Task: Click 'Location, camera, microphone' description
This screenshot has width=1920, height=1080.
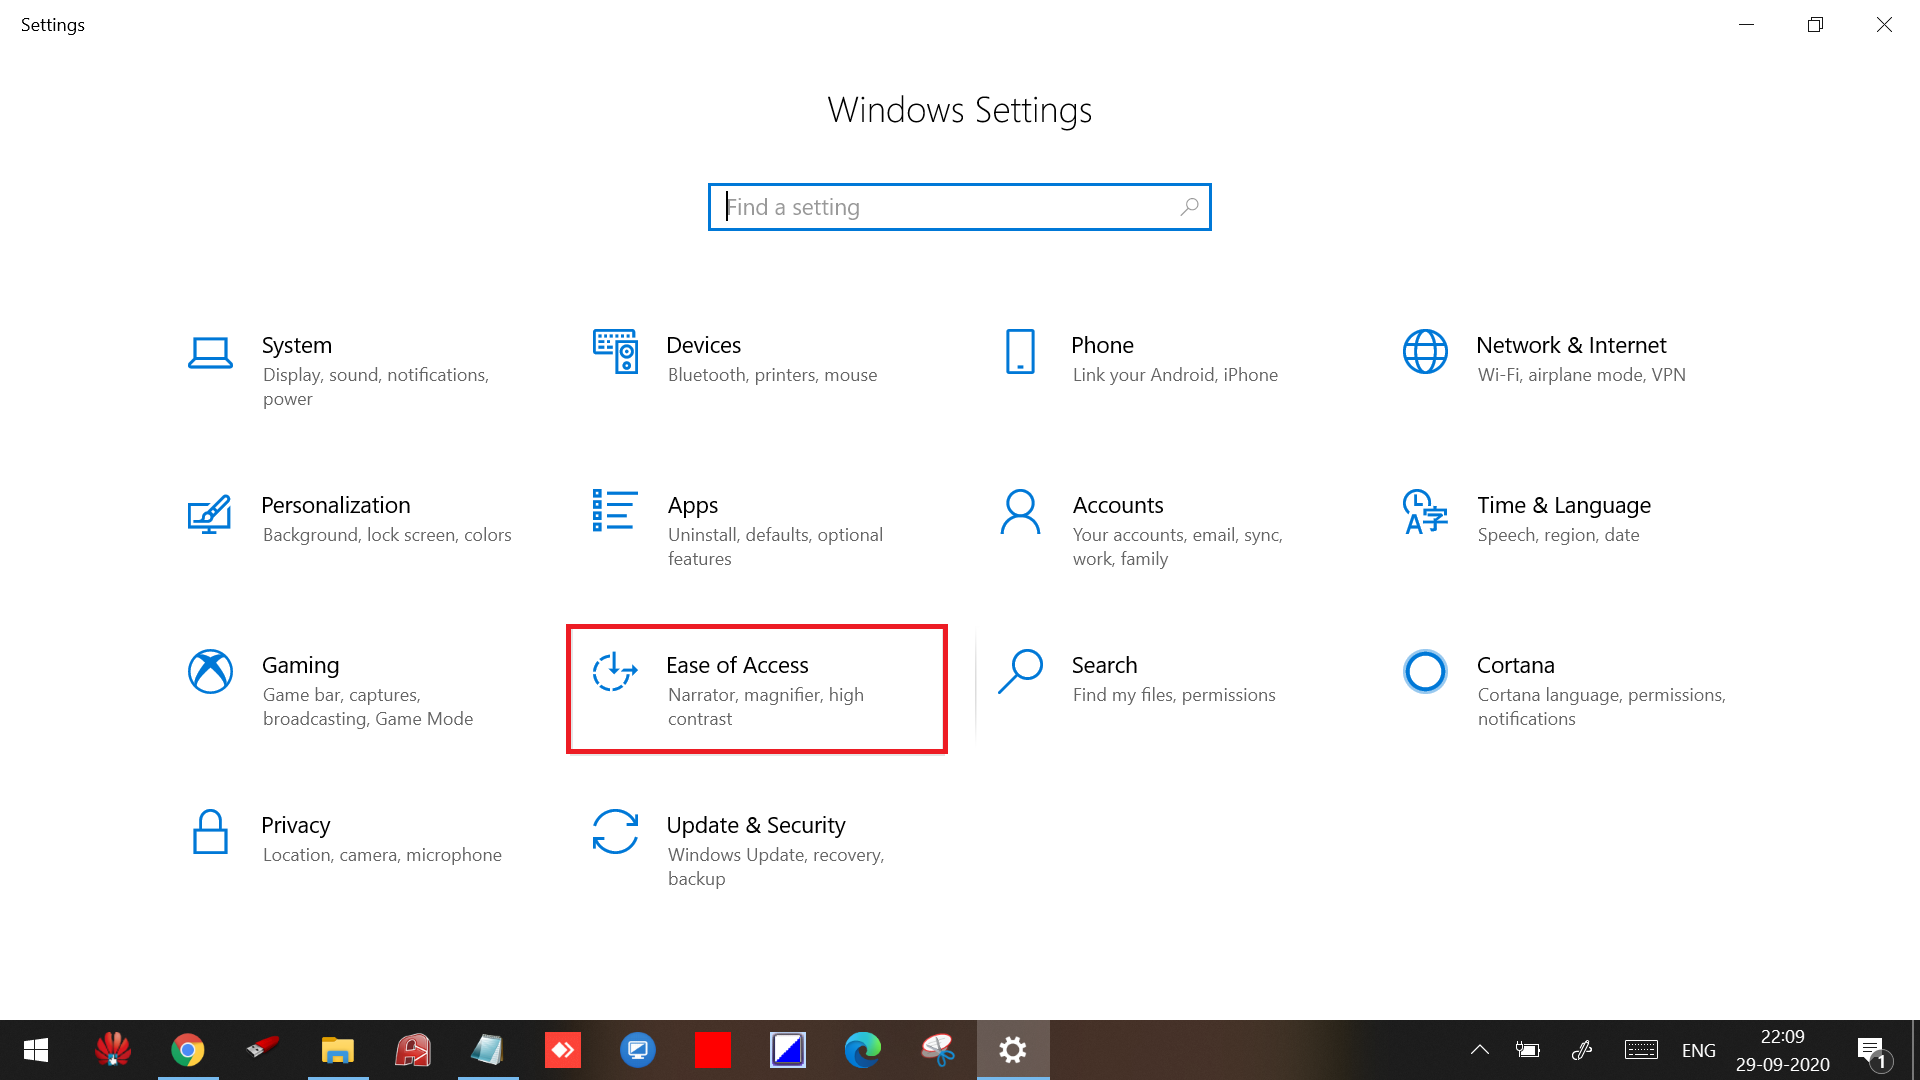Action: pos(382,855)
